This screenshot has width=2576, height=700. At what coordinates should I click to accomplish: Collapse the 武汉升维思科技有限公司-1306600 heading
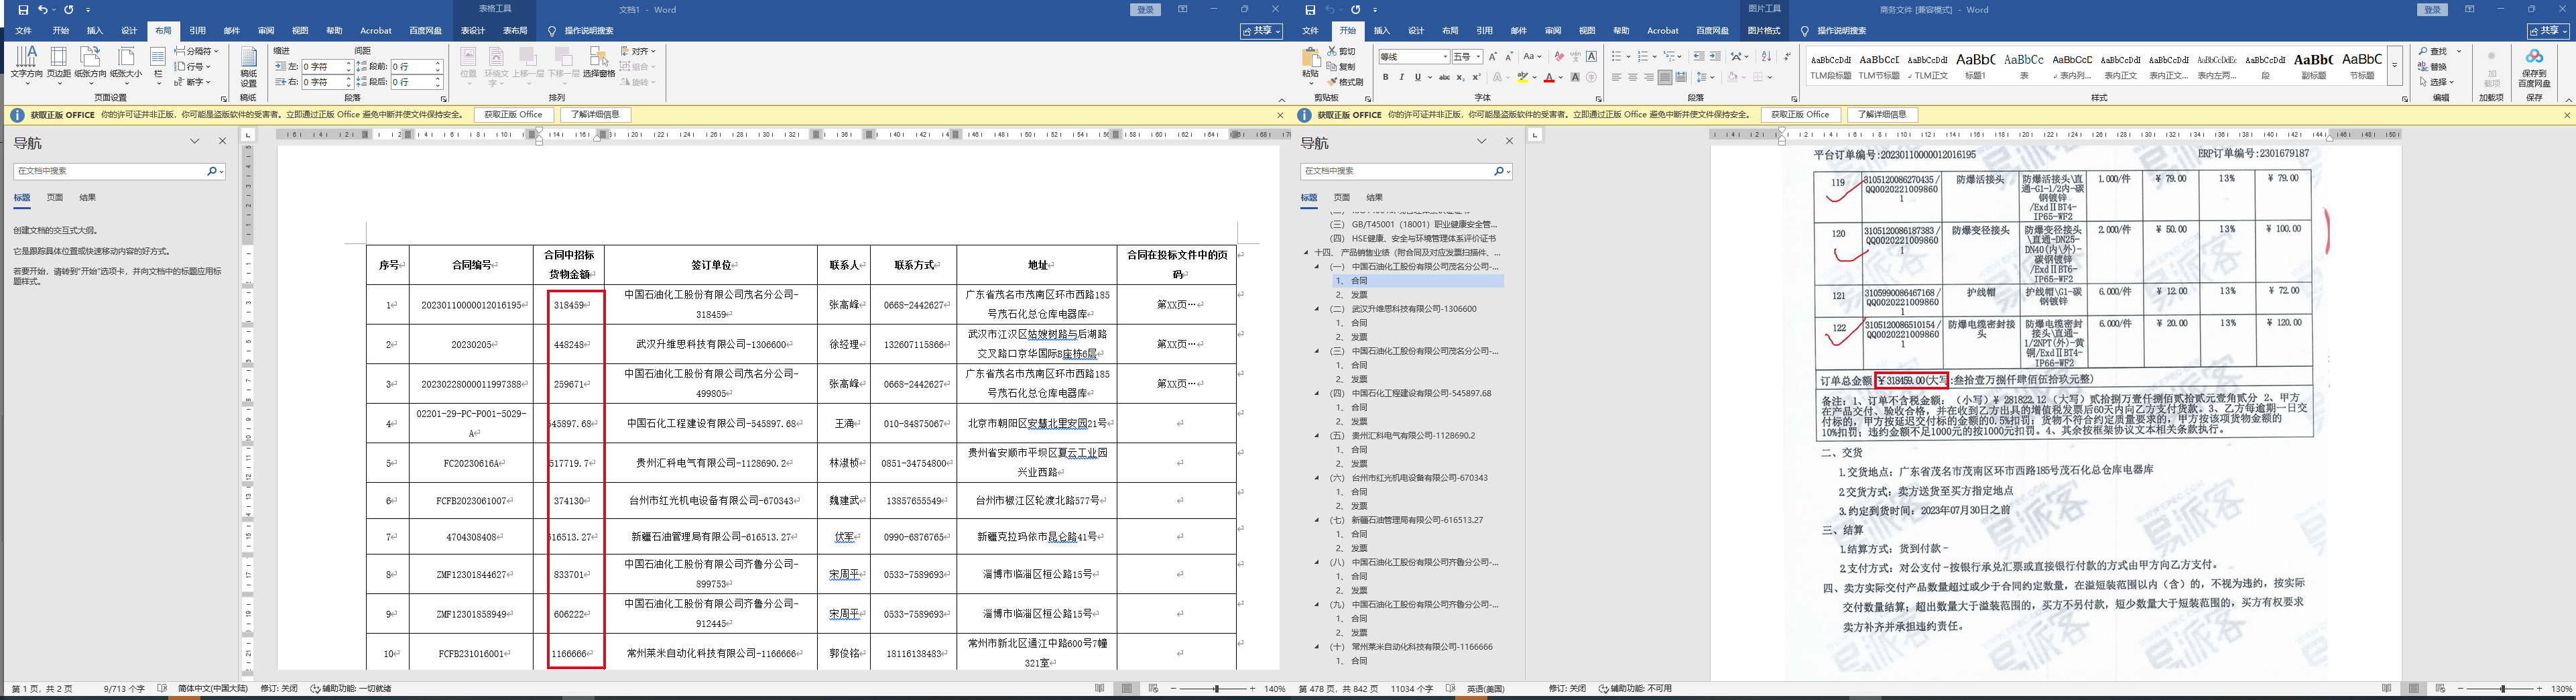[1317, 309]
